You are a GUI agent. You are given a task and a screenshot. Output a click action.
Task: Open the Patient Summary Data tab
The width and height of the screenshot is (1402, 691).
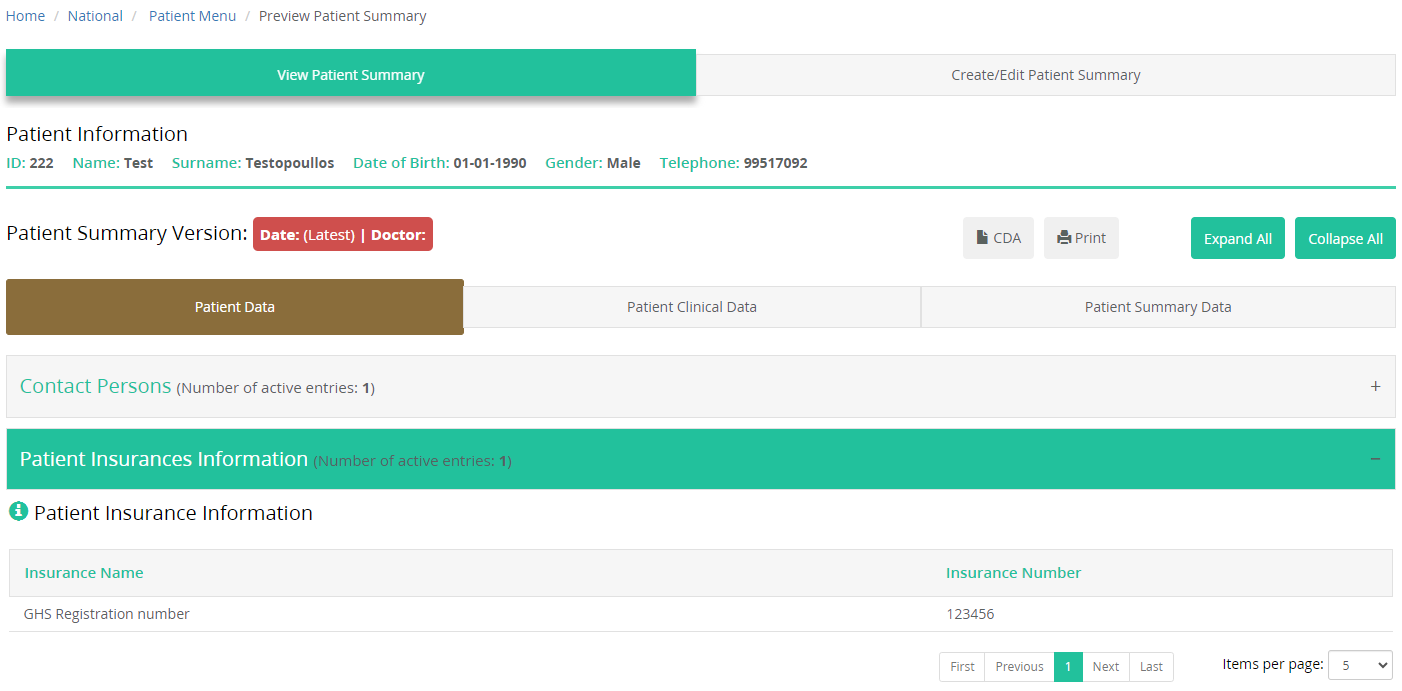(1157, 307)
